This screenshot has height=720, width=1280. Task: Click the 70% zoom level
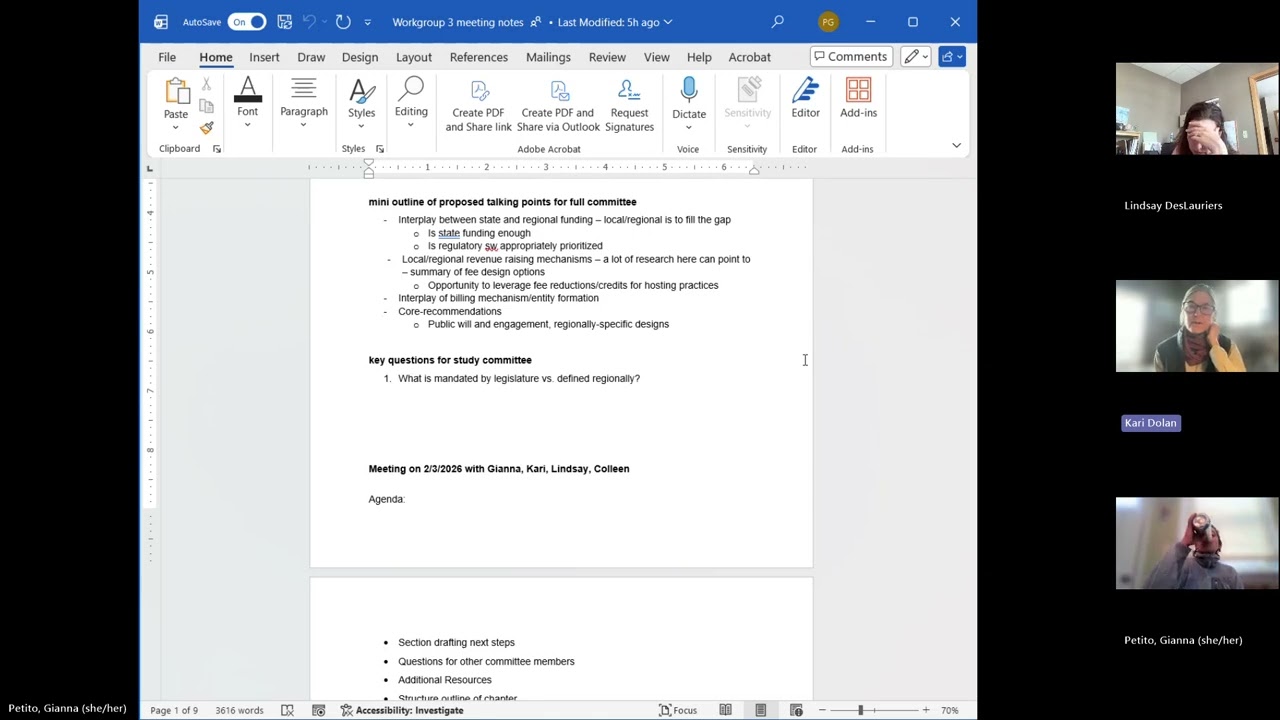(x=949, y=710)
